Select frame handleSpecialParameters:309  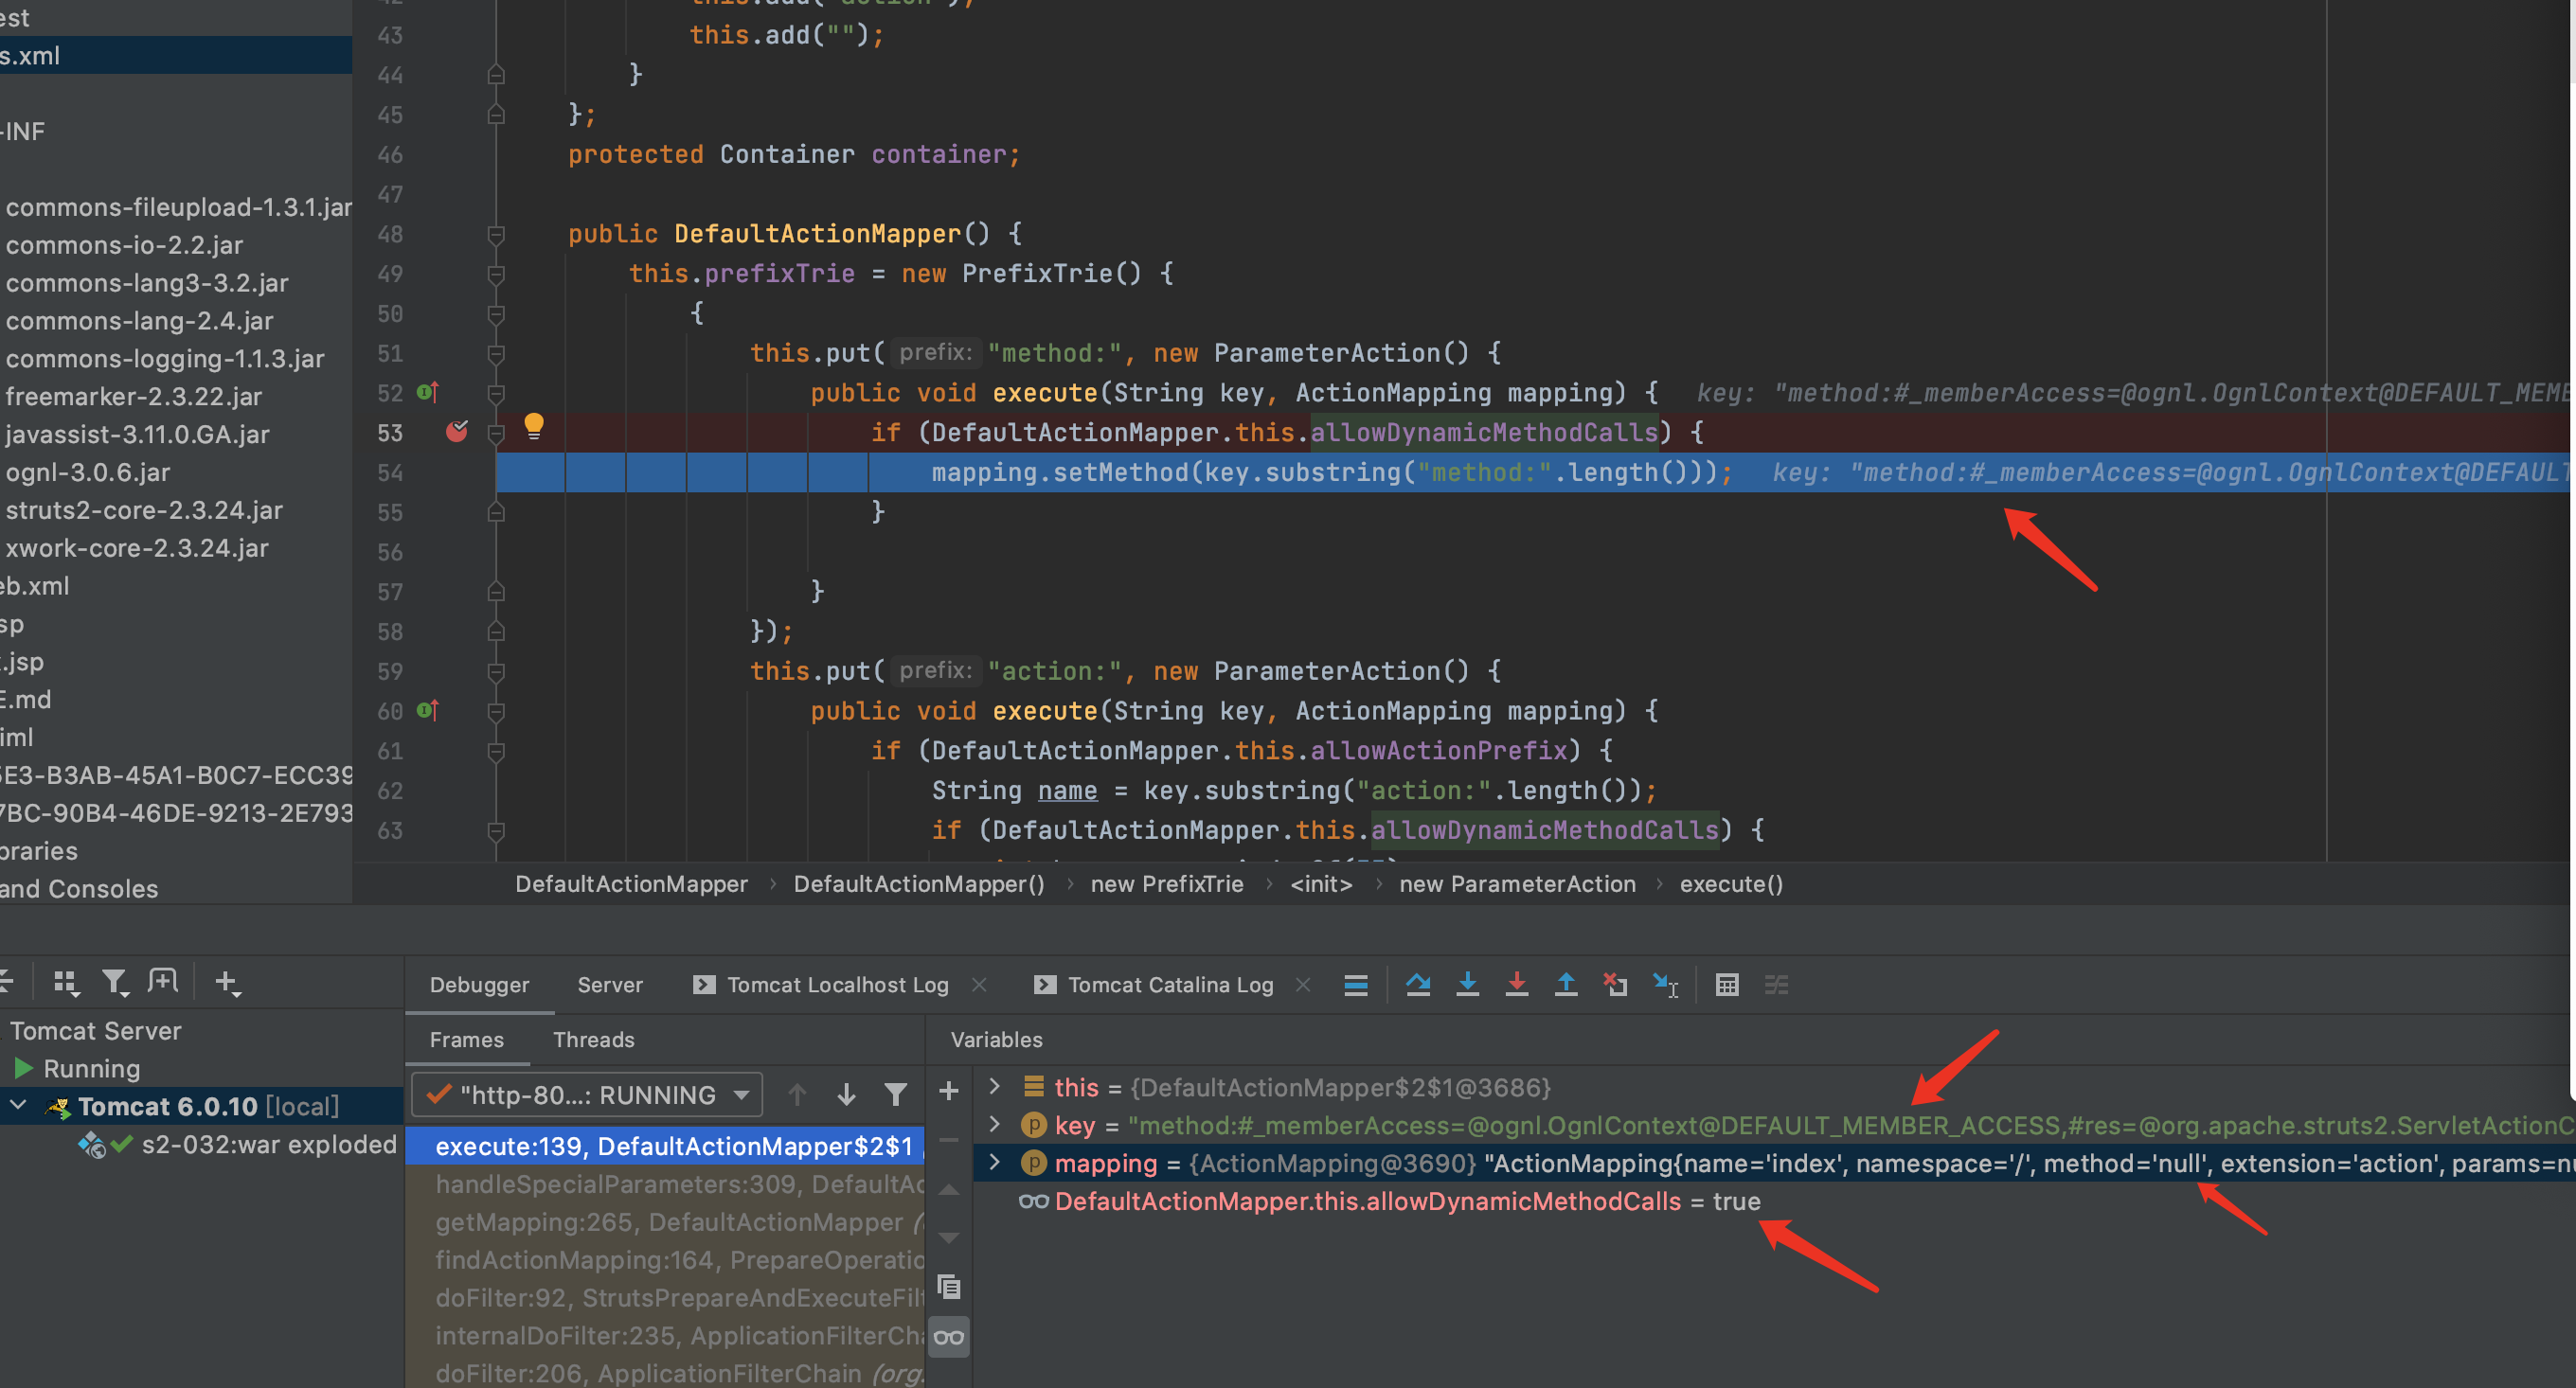666,1184
